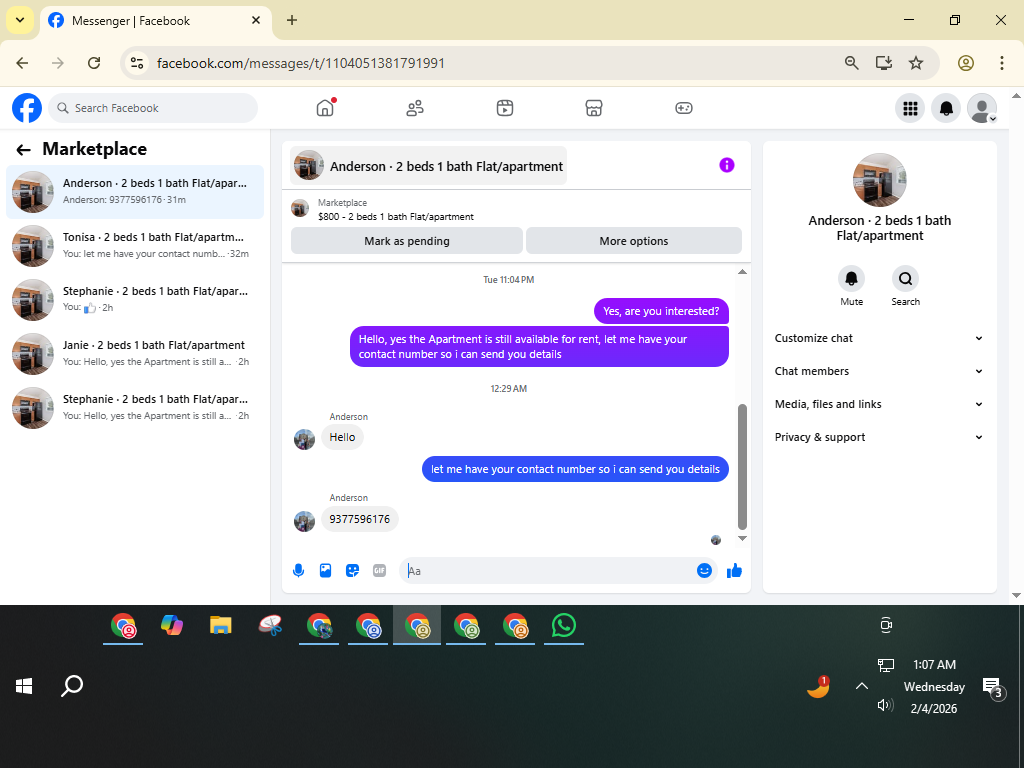Show hidden system tray icons chevron
Screen dimensions: 1024x768
(x=861, y=686)
